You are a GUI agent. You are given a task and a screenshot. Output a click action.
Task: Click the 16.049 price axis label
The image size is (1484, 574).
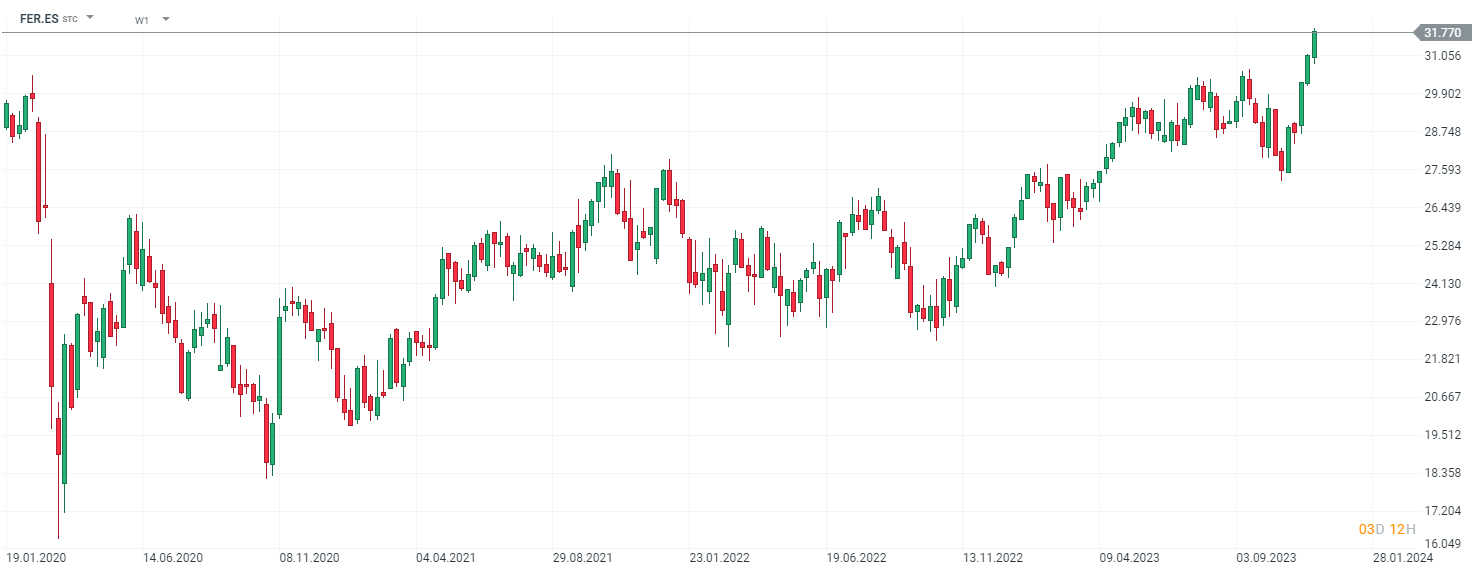coord(1443,544)
